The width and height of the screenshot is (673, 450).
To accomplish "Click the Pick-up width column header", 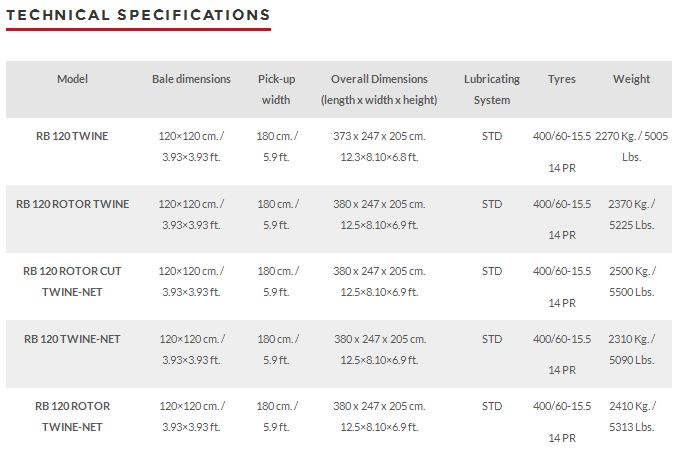I will [276, 89].
